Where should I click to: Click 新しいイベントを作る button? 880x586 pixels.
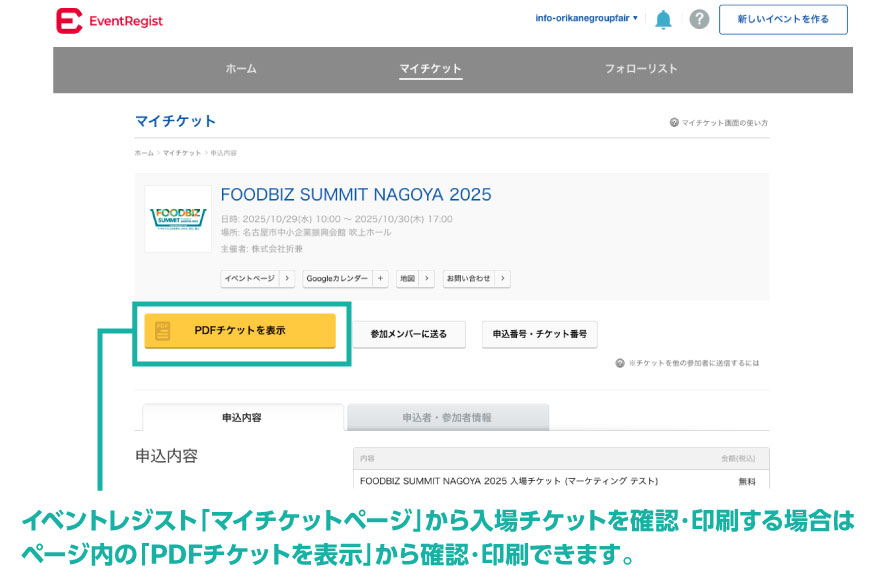[x=783, y=20]
